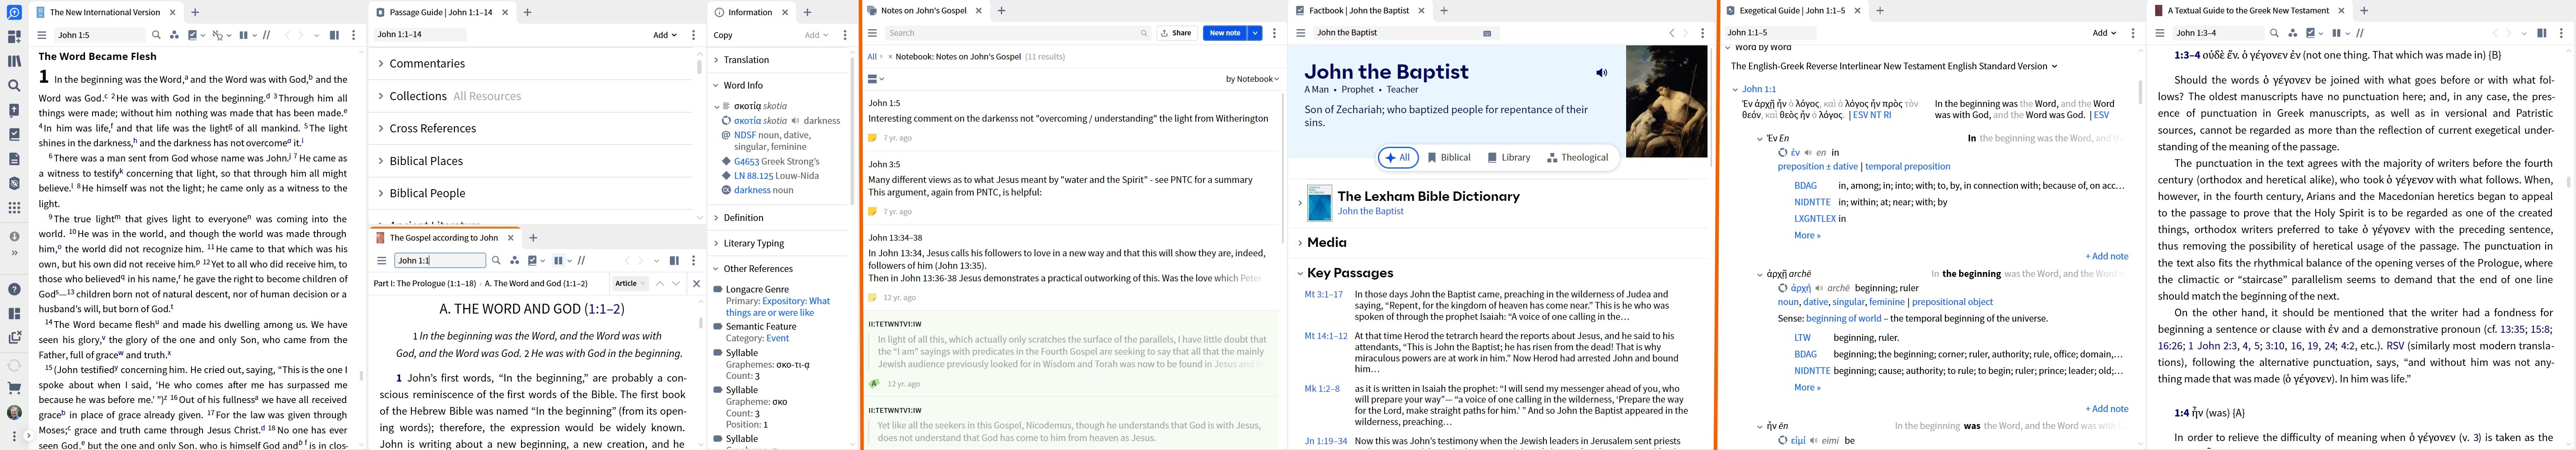Click the John the Baptist painting thumbnail

click(1666, 102)
